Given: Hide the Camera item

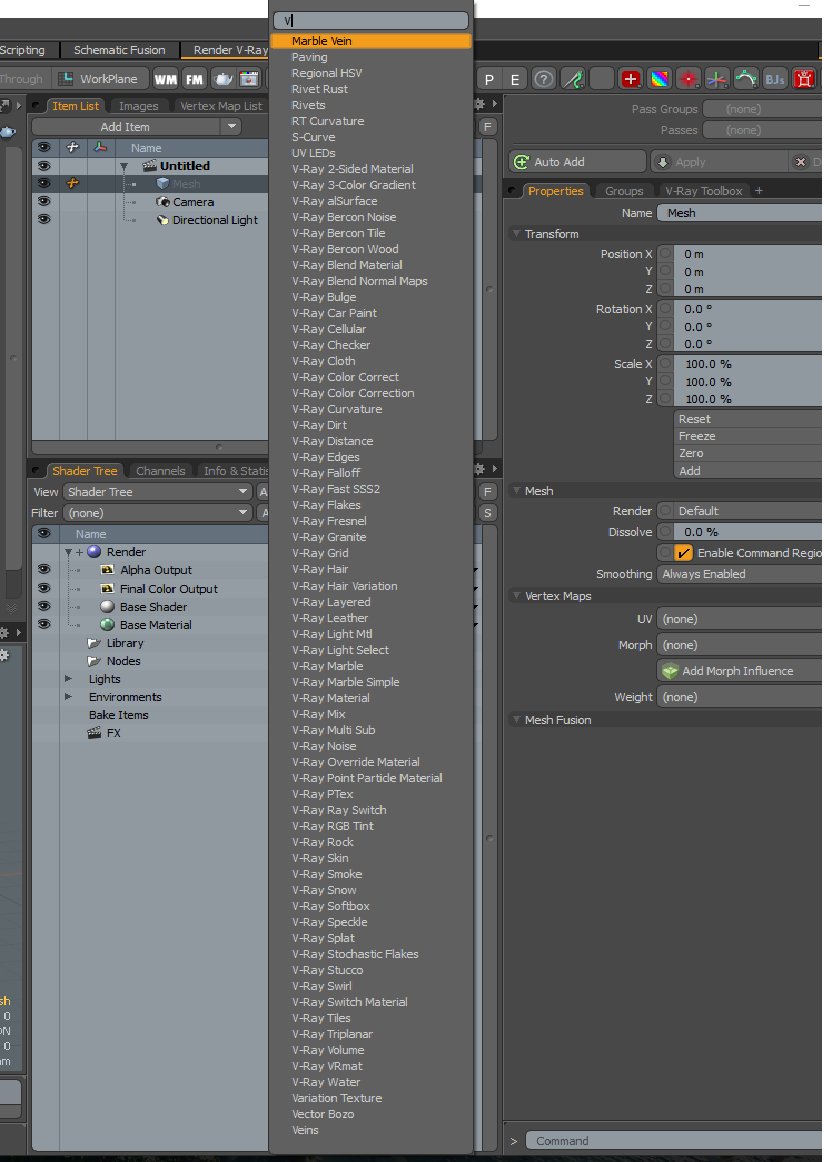Looking at the screenshot, I should click(44, 202).
